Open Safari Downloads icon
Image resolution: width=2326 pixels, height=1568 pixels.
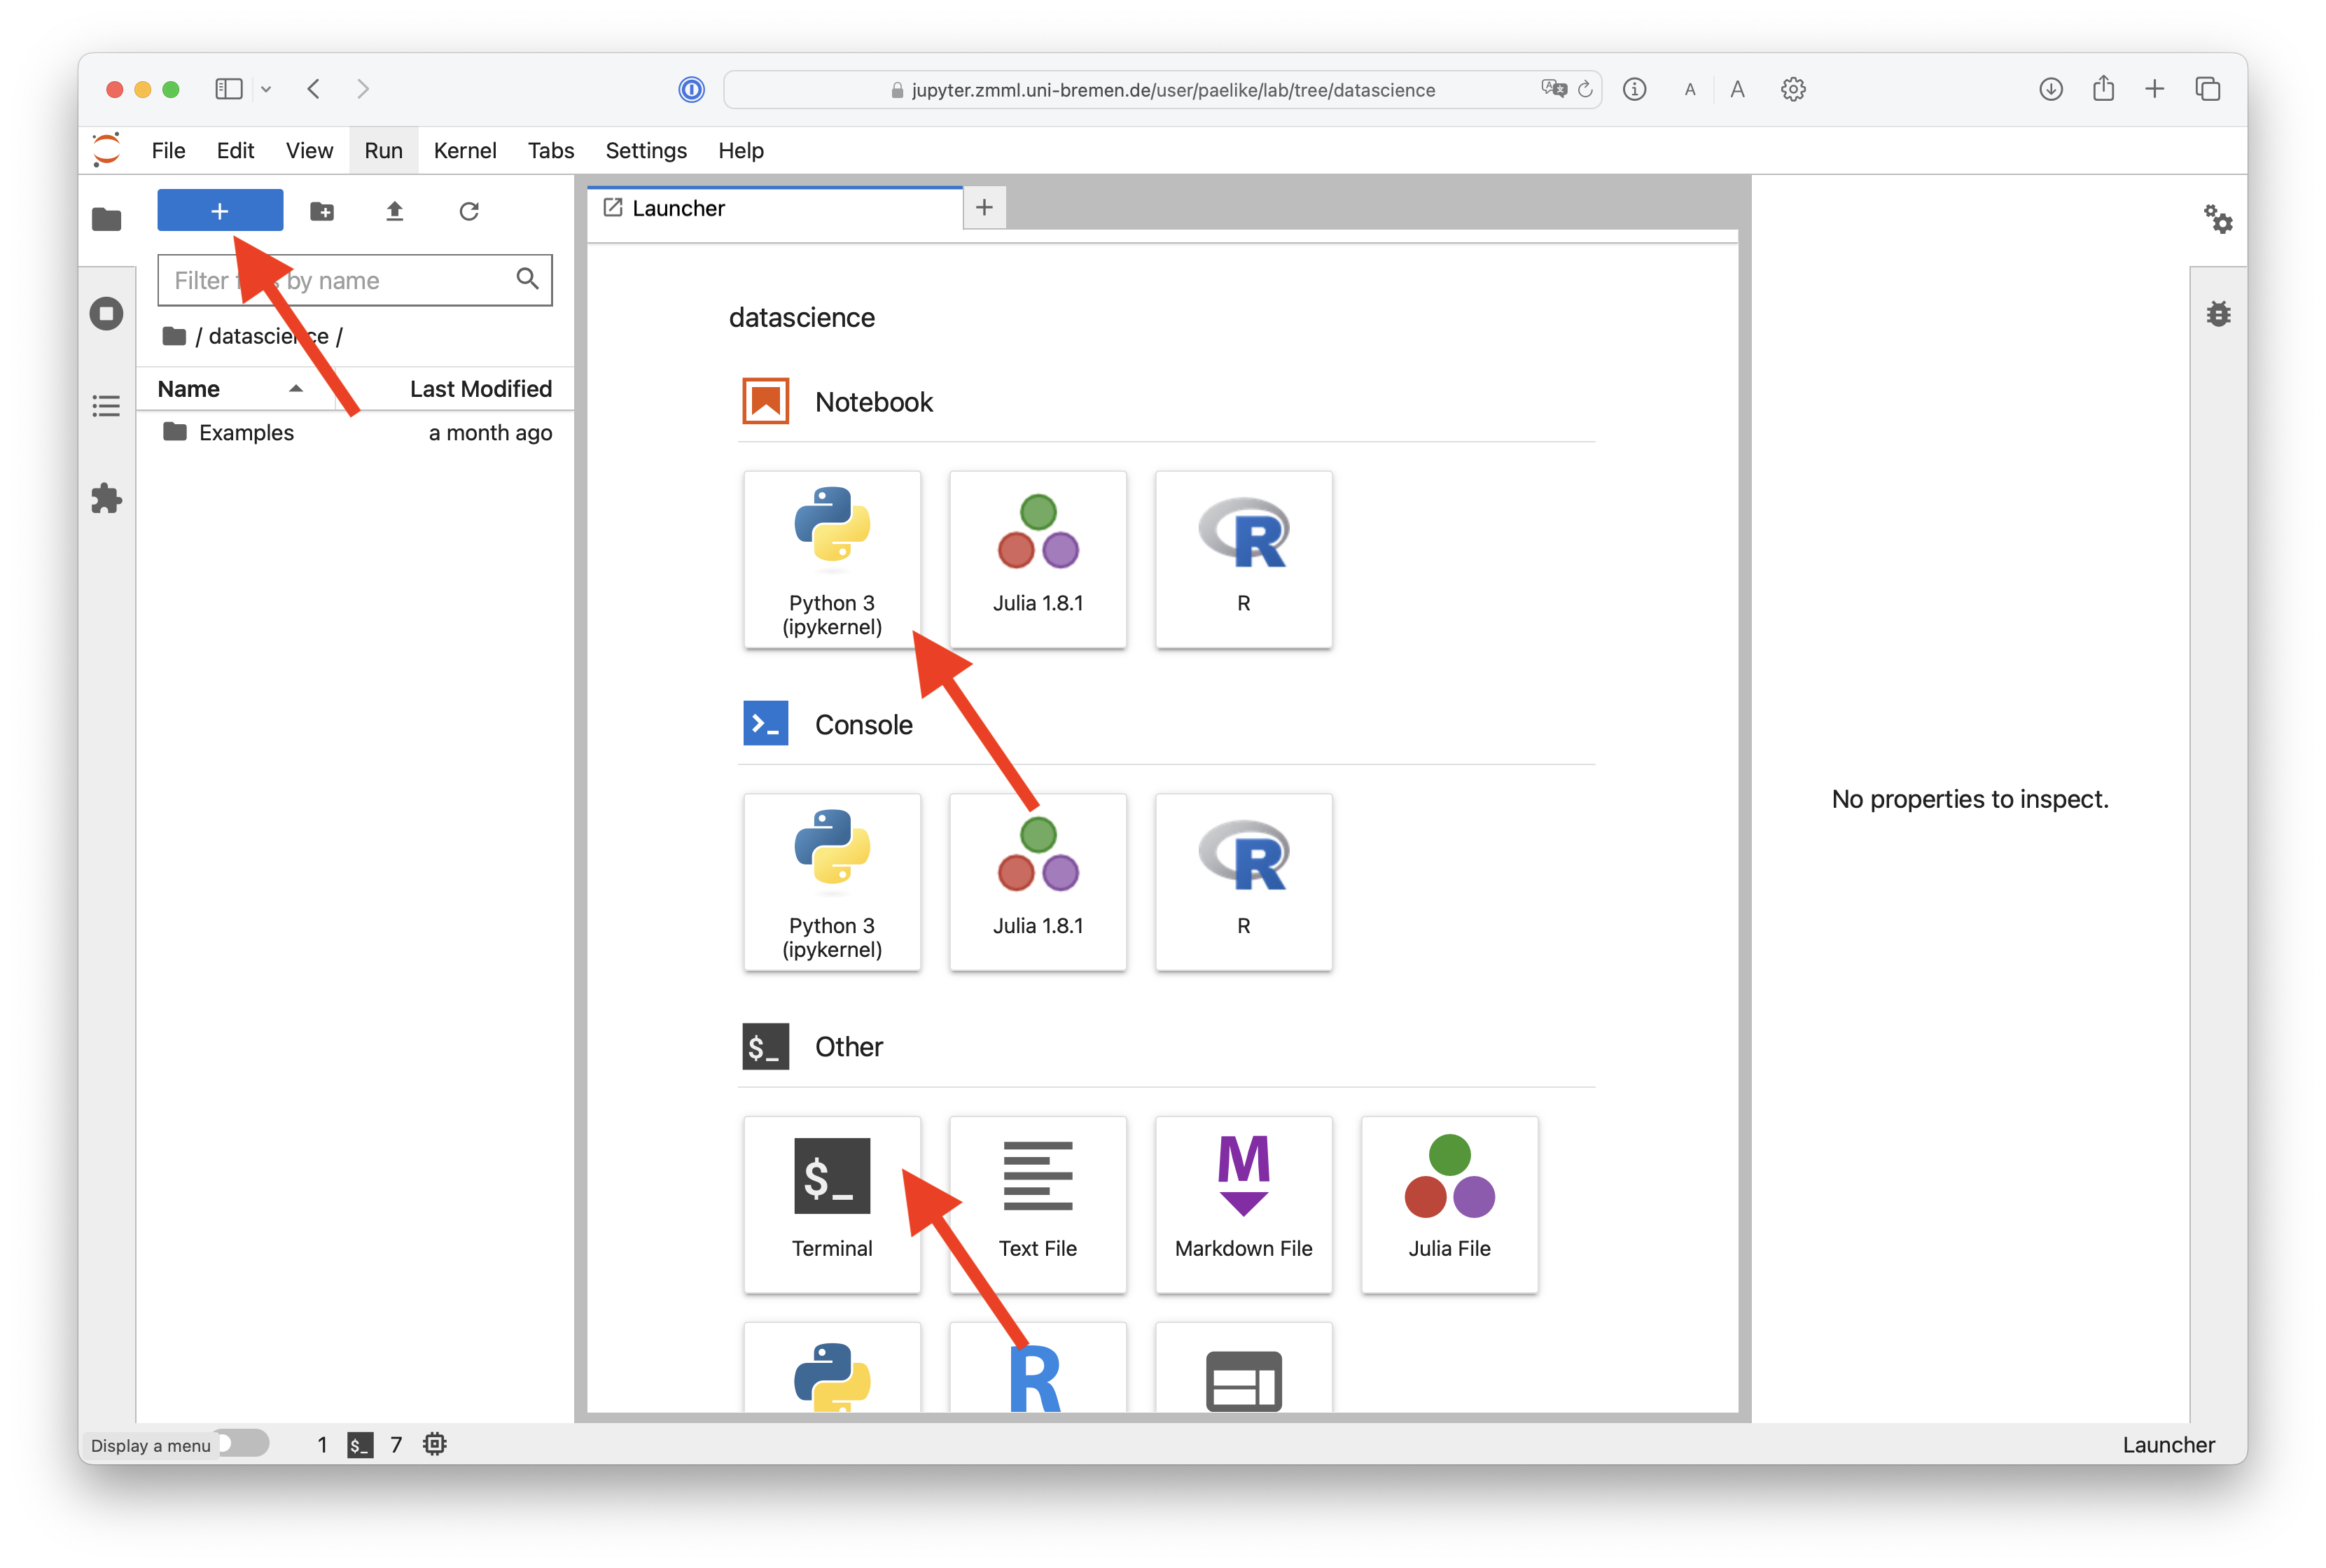2051,89
